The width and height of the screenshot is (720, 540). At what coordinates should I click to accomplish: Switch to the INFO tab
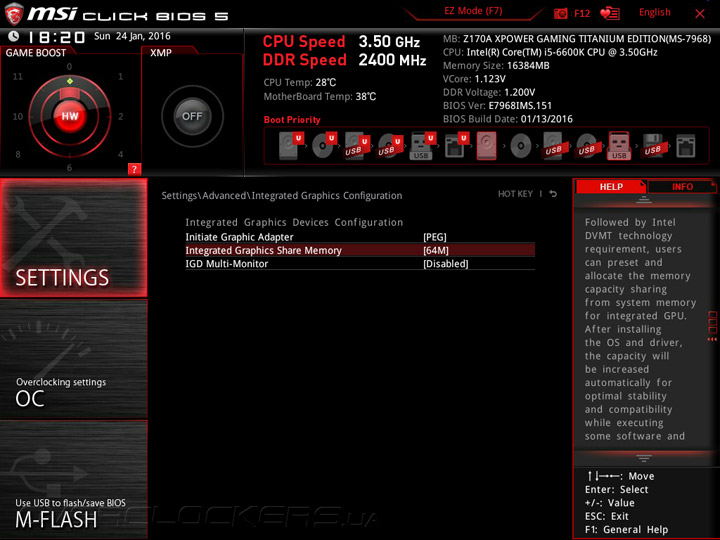682,187
